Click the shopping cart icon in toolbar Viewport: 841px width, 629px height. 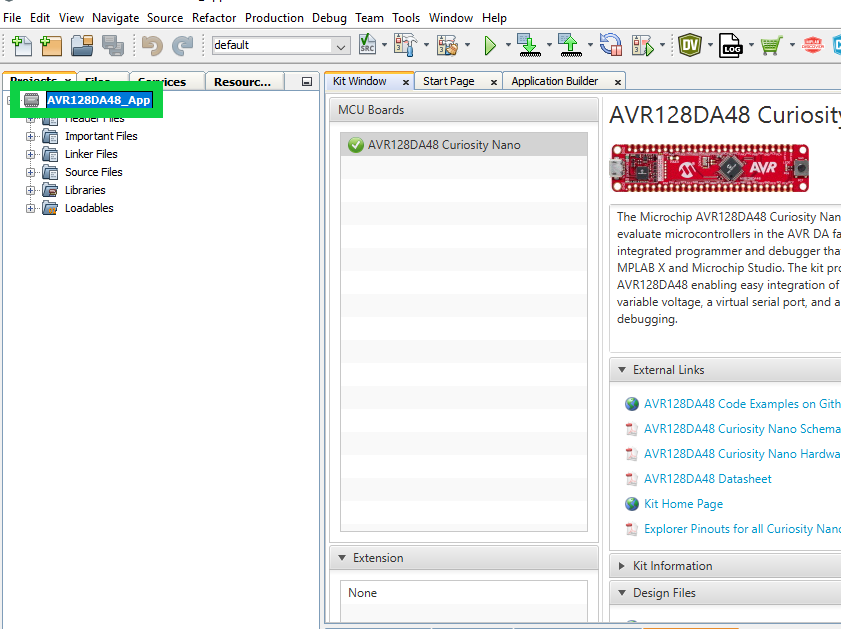point(770,45)
